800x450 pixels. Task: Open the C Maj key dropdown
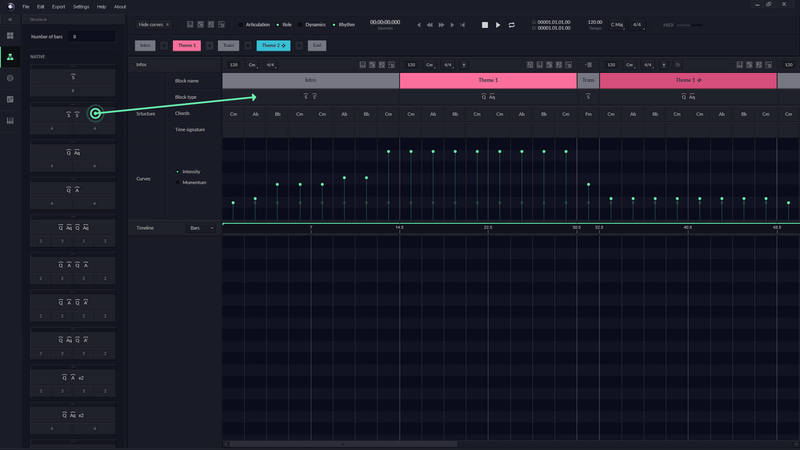click(x=617, y=24)
